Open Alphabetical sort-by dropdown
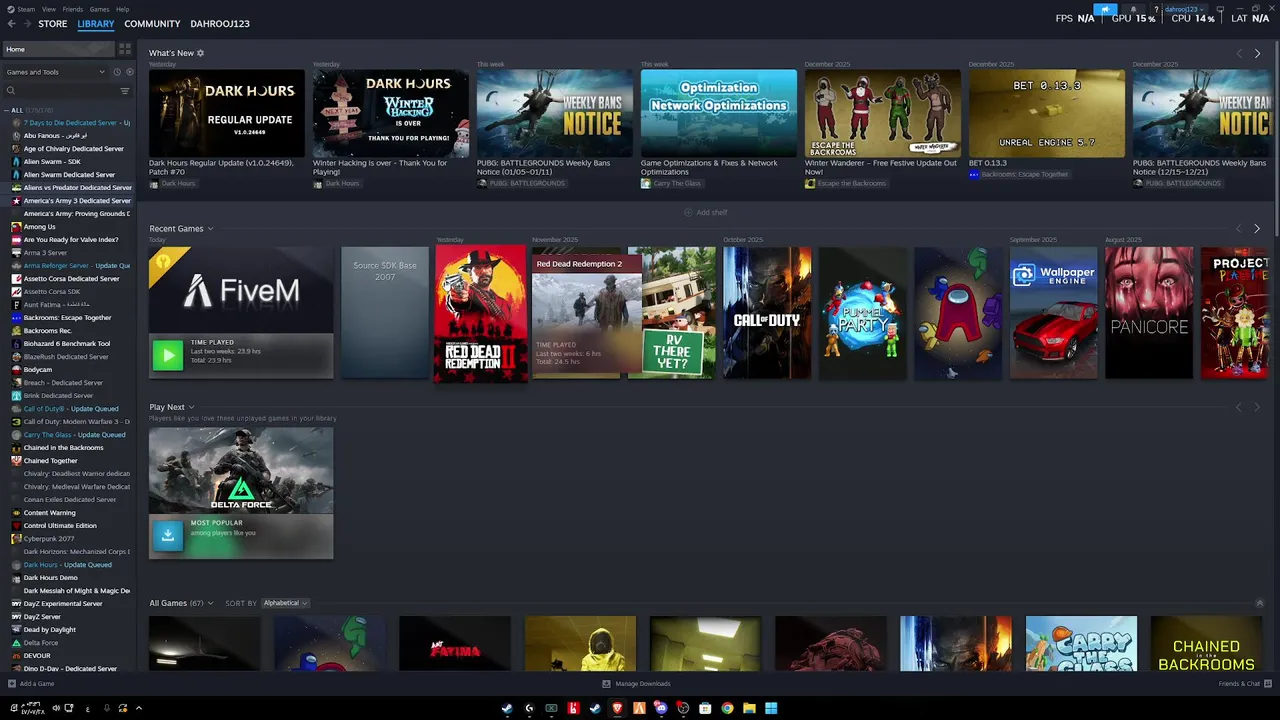This screenshot has width=1280, height=720. point(285,603)
